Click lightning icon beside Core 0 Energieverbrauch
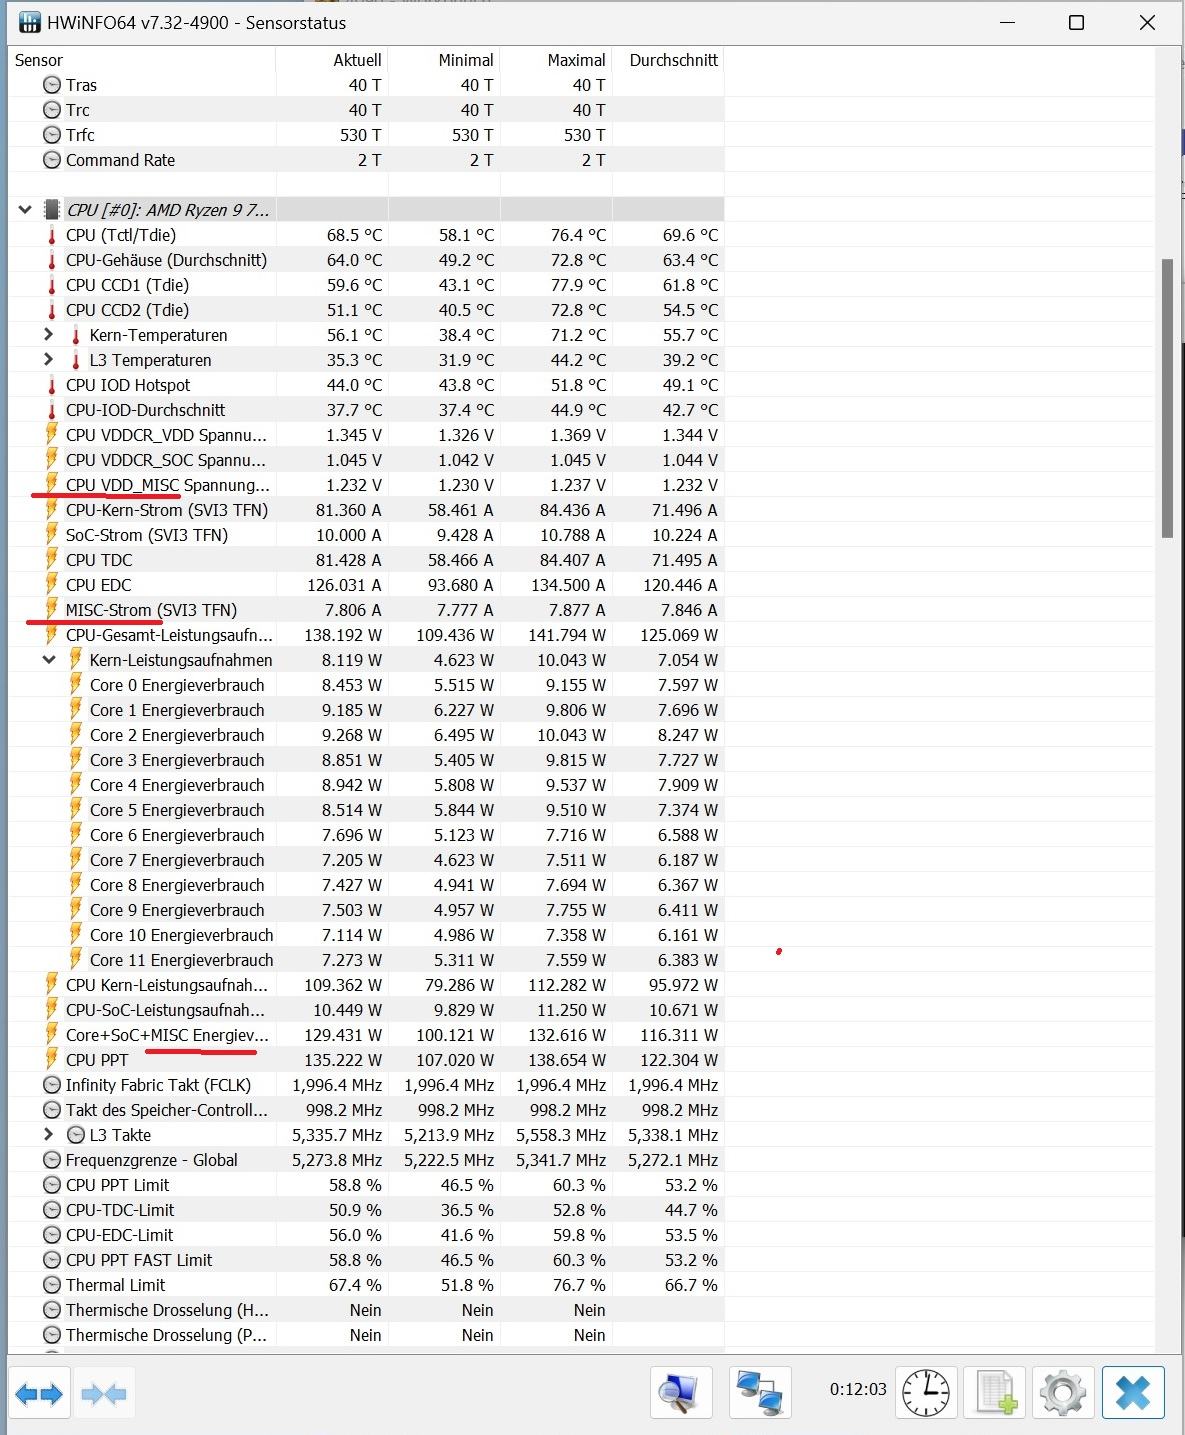Image resolution: width=1185 pixels, height=1435 pixels. point(76,685)
